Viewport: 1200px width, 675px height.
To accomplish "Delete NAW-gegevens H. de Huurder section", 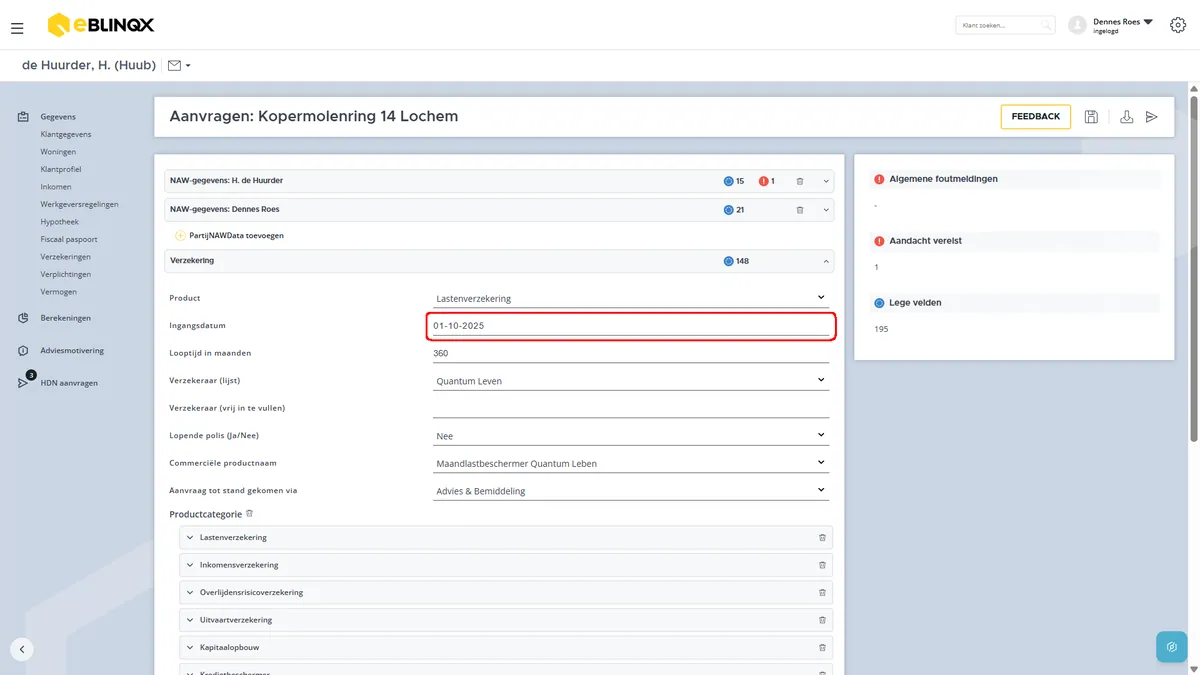I will 799,181.
